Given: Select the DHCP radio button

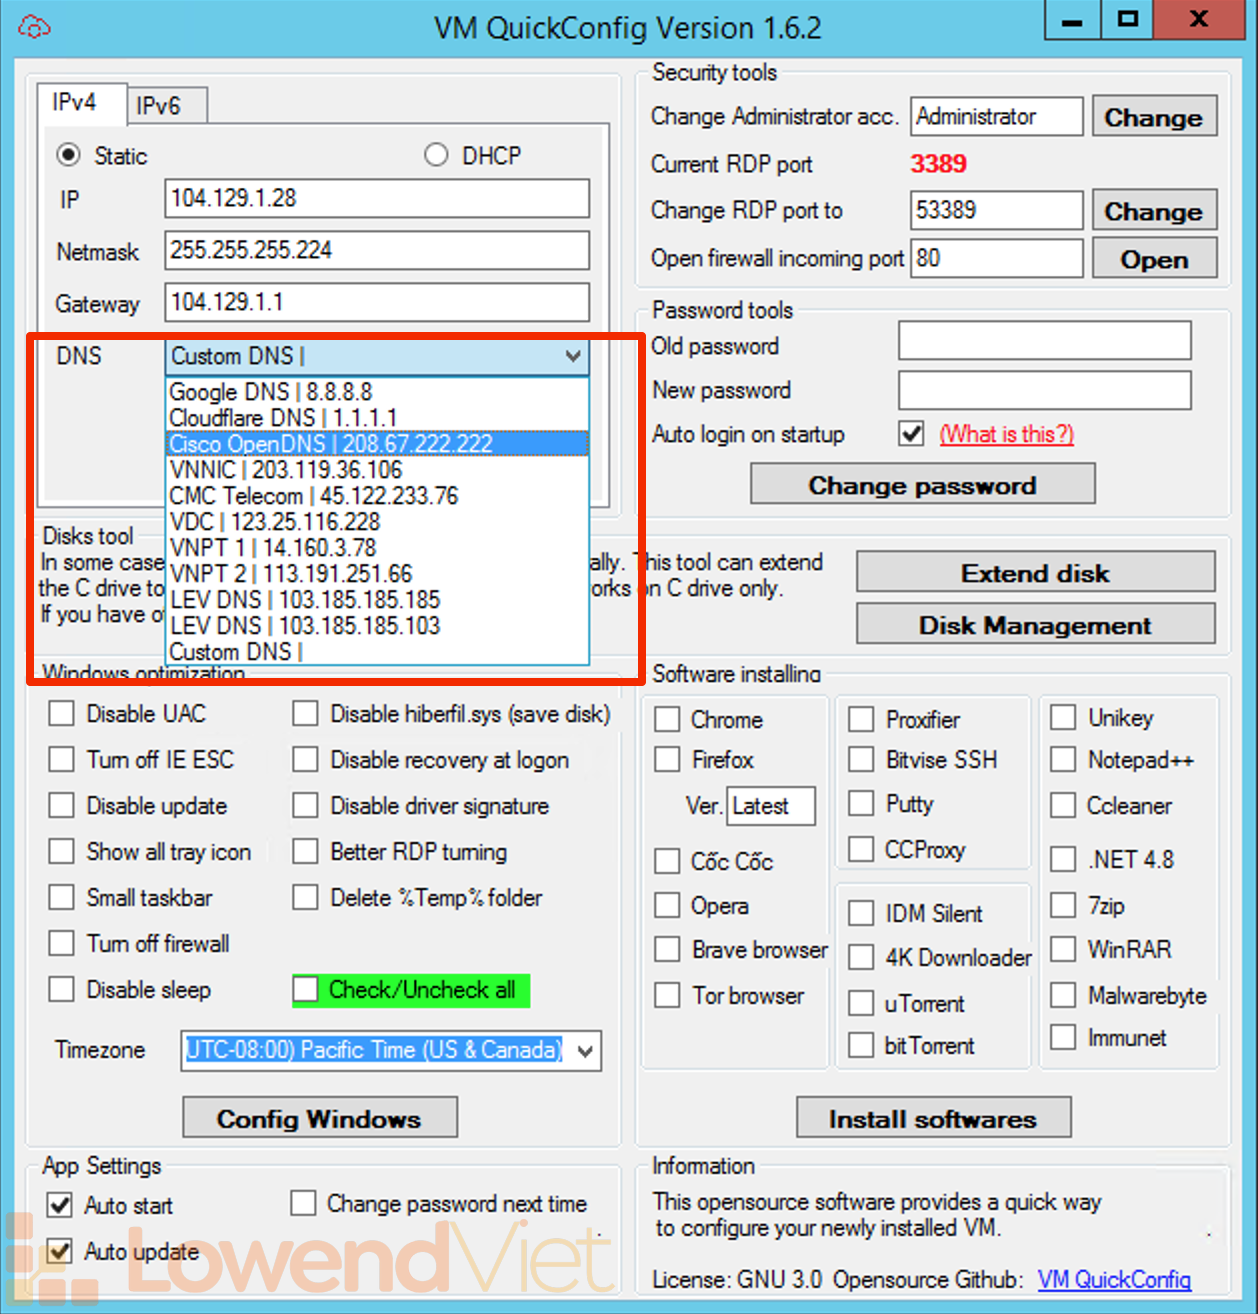Looking at the screenshot, I should click(x=436, y=156).
